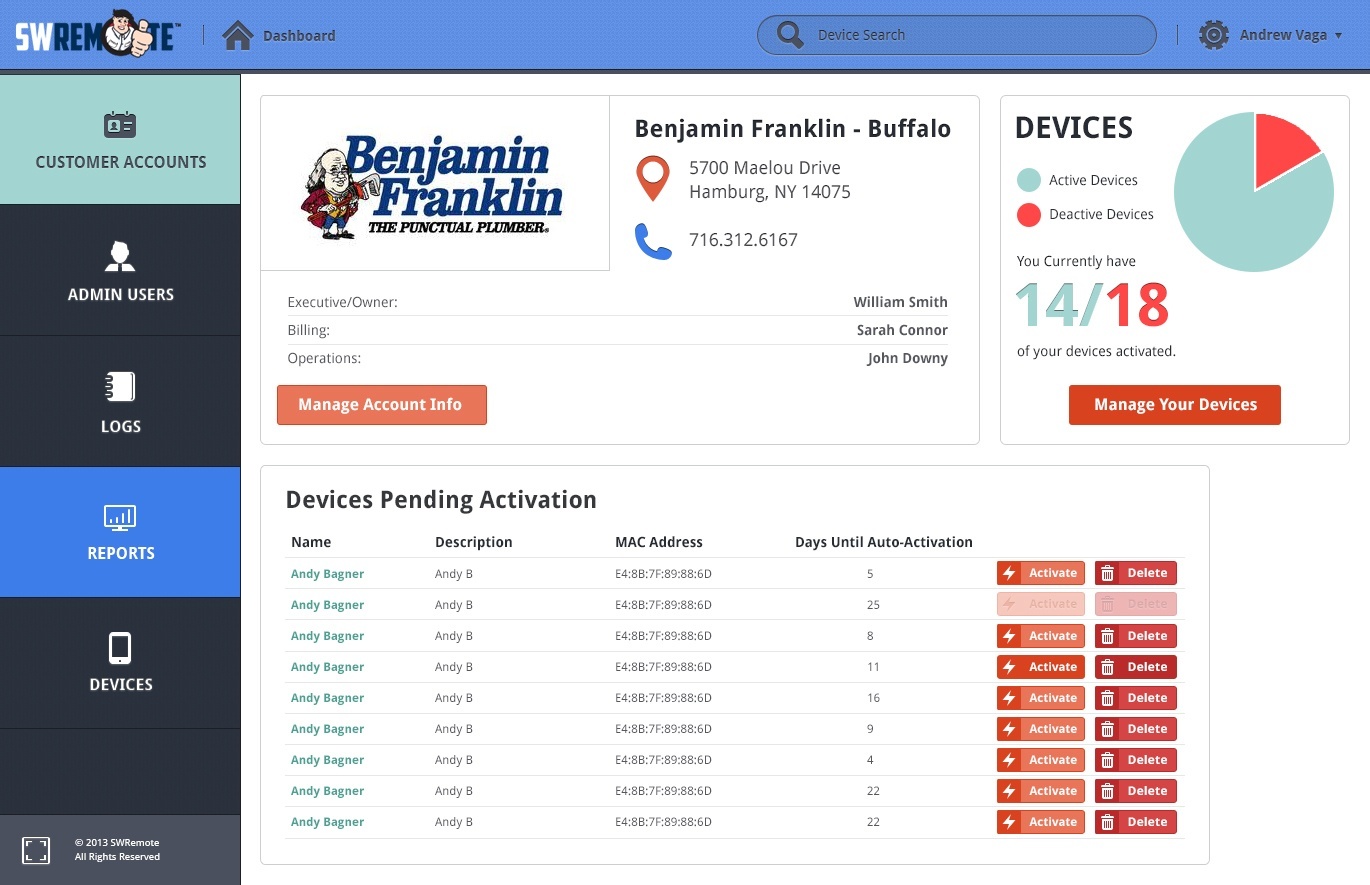Click the 14/18 activated devices count
The width and height of the screenshot is (1370, 885).
1092,305
